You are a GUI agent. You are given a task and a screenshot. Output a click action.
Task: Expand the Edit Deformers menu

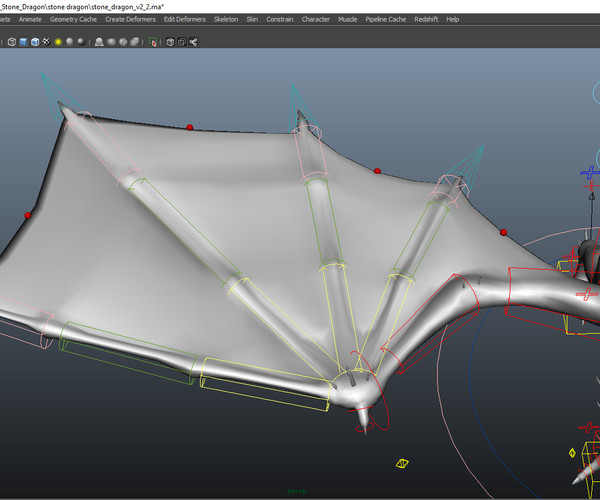[x=184, y=19]
